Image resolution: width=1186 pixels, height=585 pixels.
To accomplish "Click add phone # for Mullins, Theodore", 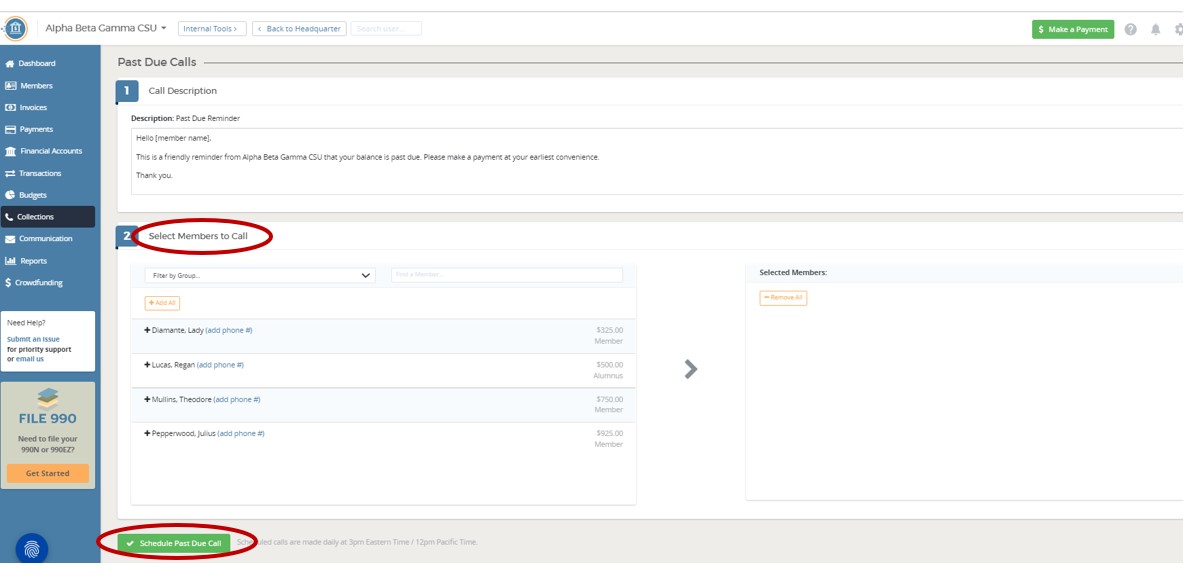I will [237, 400].
